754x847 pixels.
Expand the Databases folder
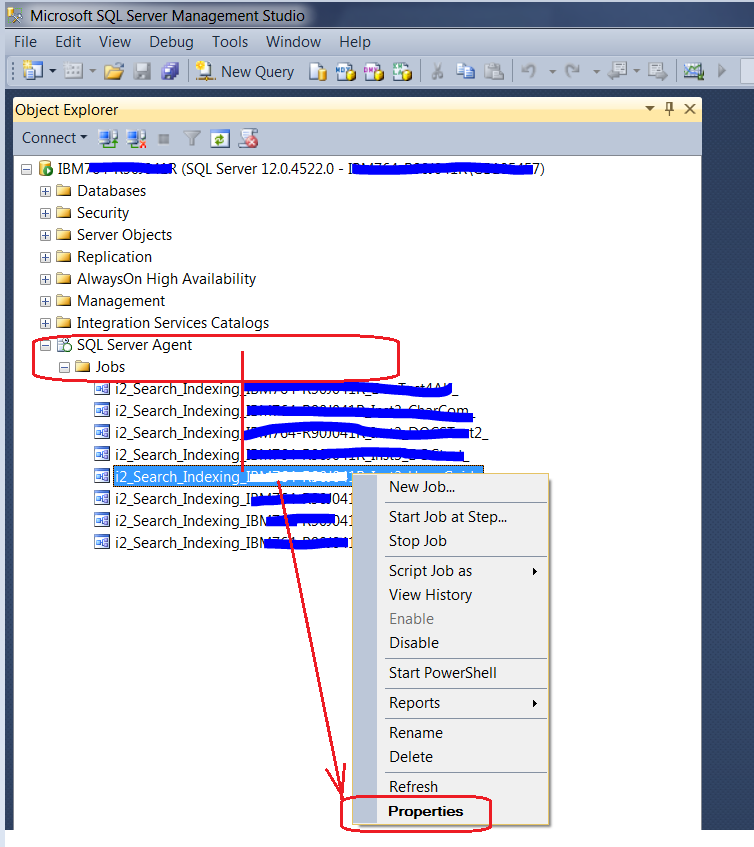[x=45, y=191]
